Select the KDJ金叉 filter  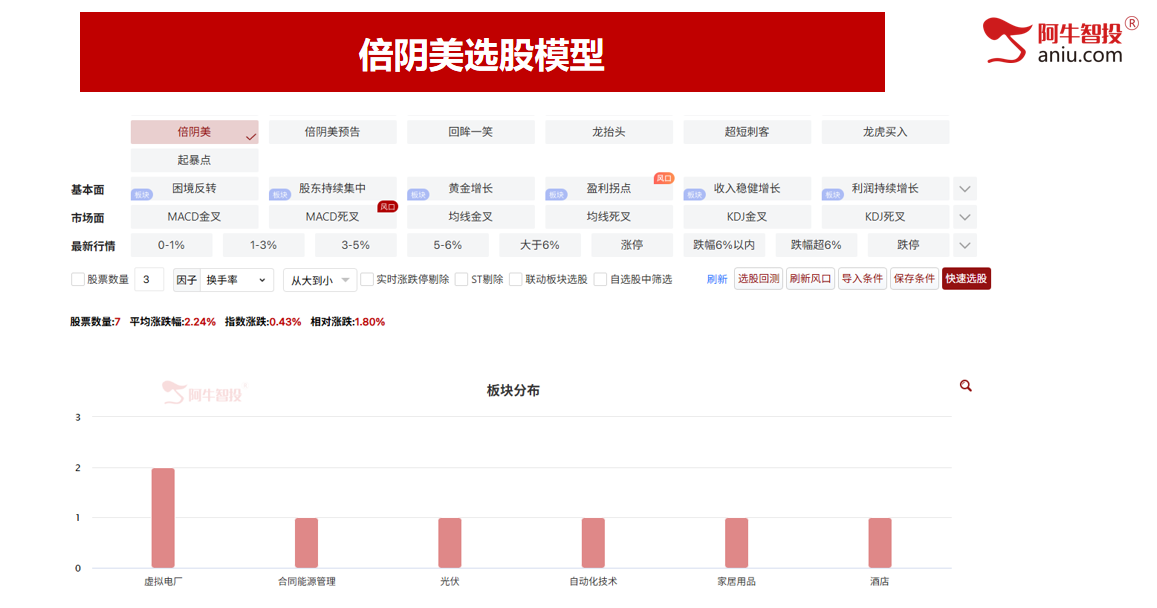point(747,217)
